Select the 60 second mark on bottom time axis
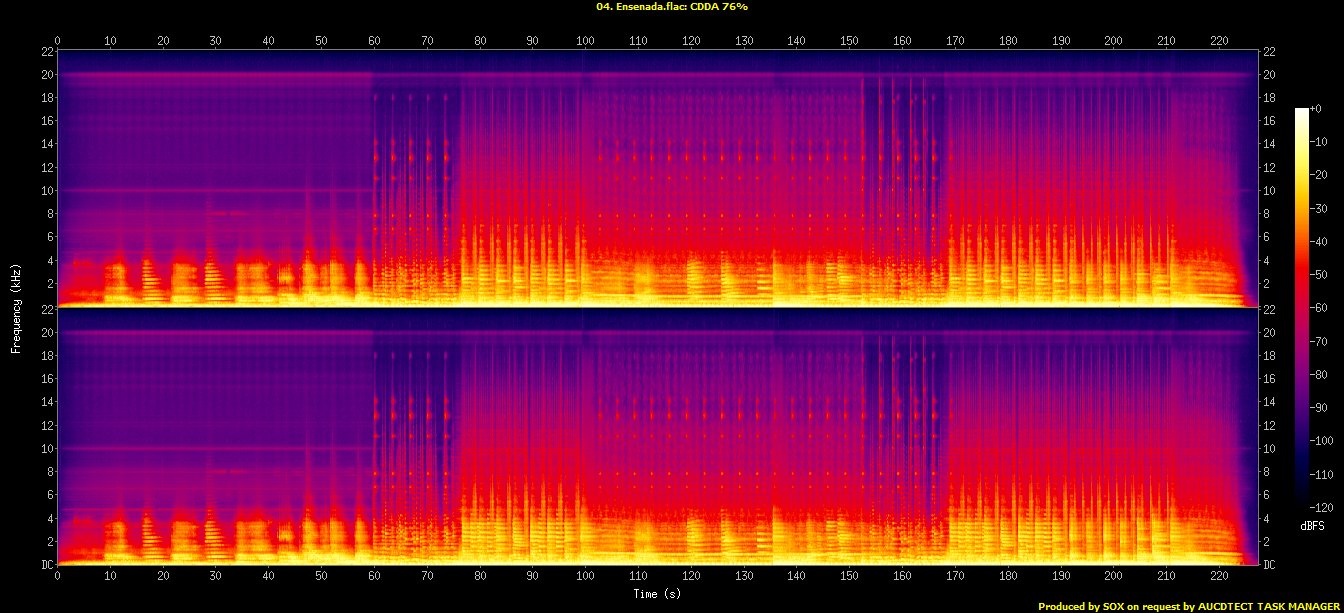This screenshot has height=613, width=1344. click(x=374, y=576)
